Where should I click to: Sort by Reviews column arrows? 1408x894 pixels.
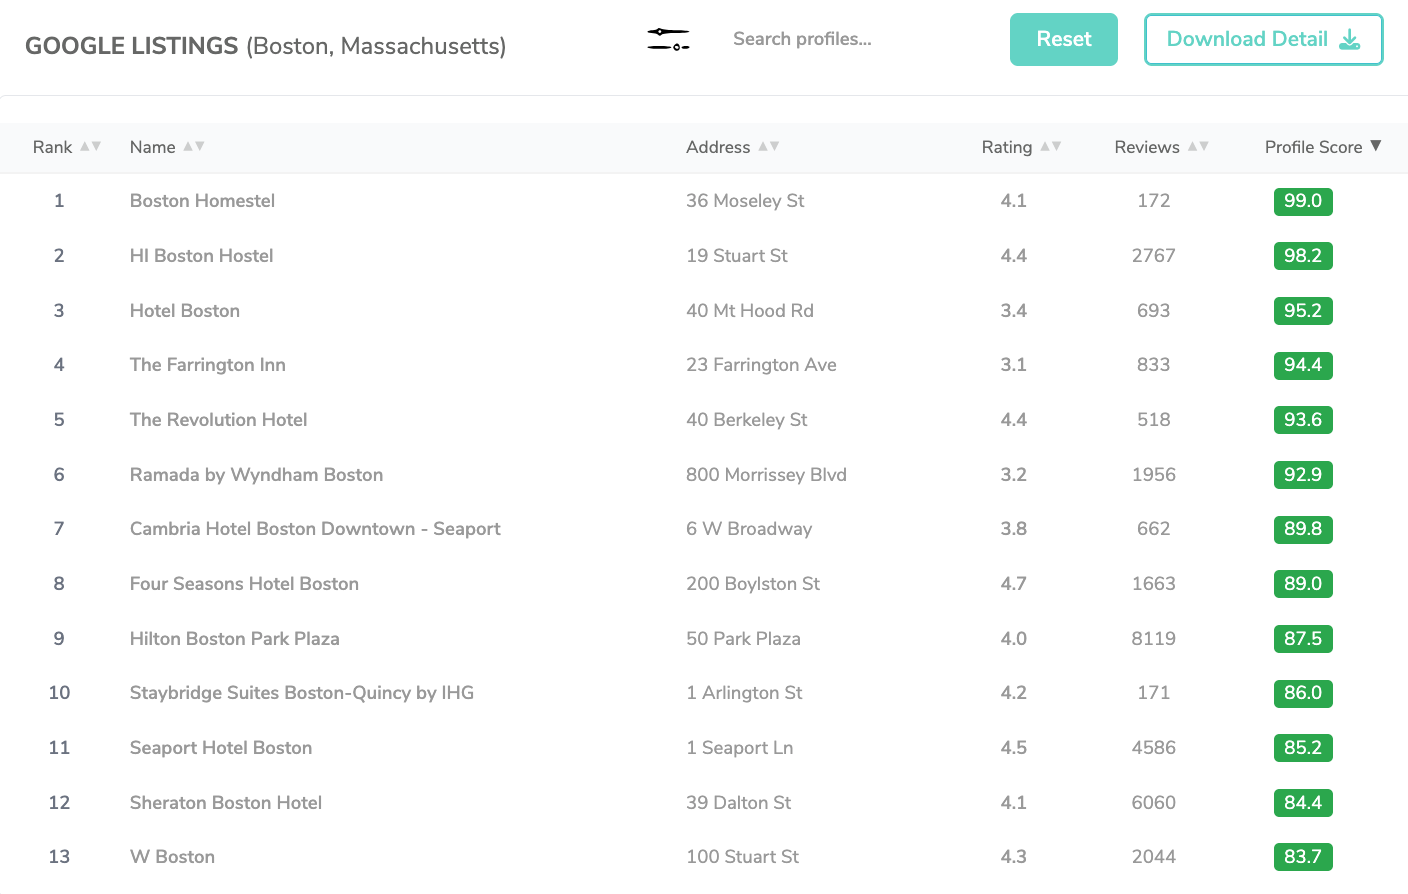click(1198, 146)
